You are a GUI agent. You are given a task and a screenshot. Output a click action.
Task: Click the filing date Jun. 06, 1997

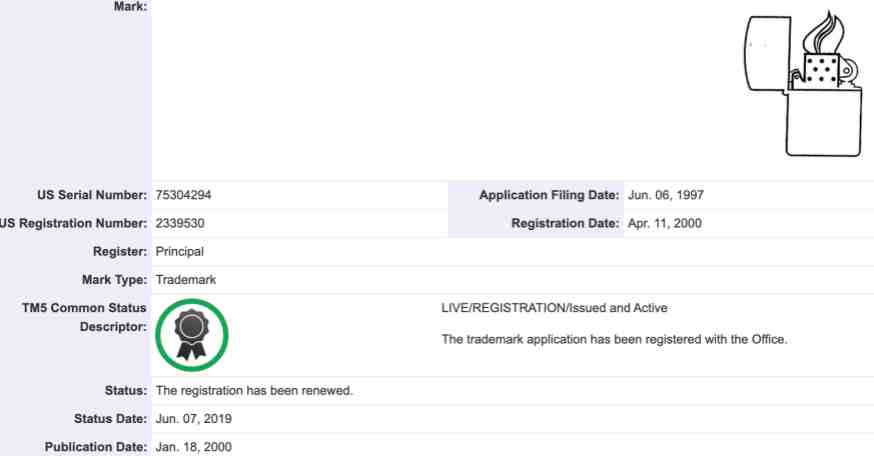pyautogui.click(x=666, y=195)
